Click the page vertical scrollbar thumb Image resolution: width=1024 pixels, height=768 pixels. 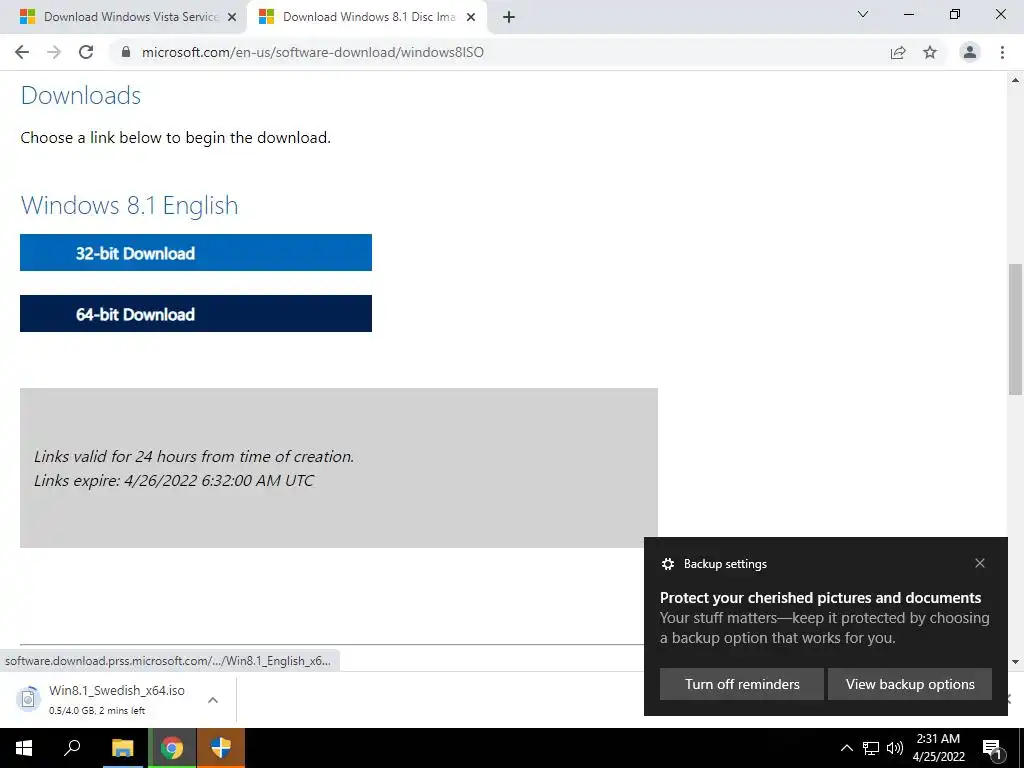click(x=1015, y=329)
